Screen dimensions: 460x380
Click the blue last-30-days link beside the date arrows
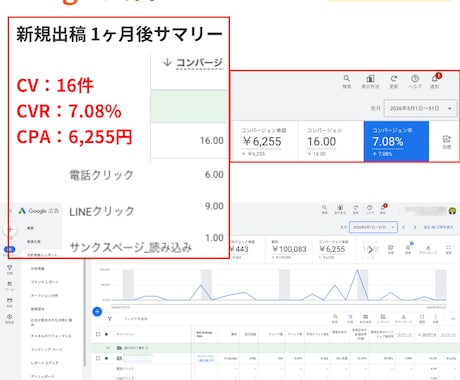pyautogui.click(x=438, y=227)
